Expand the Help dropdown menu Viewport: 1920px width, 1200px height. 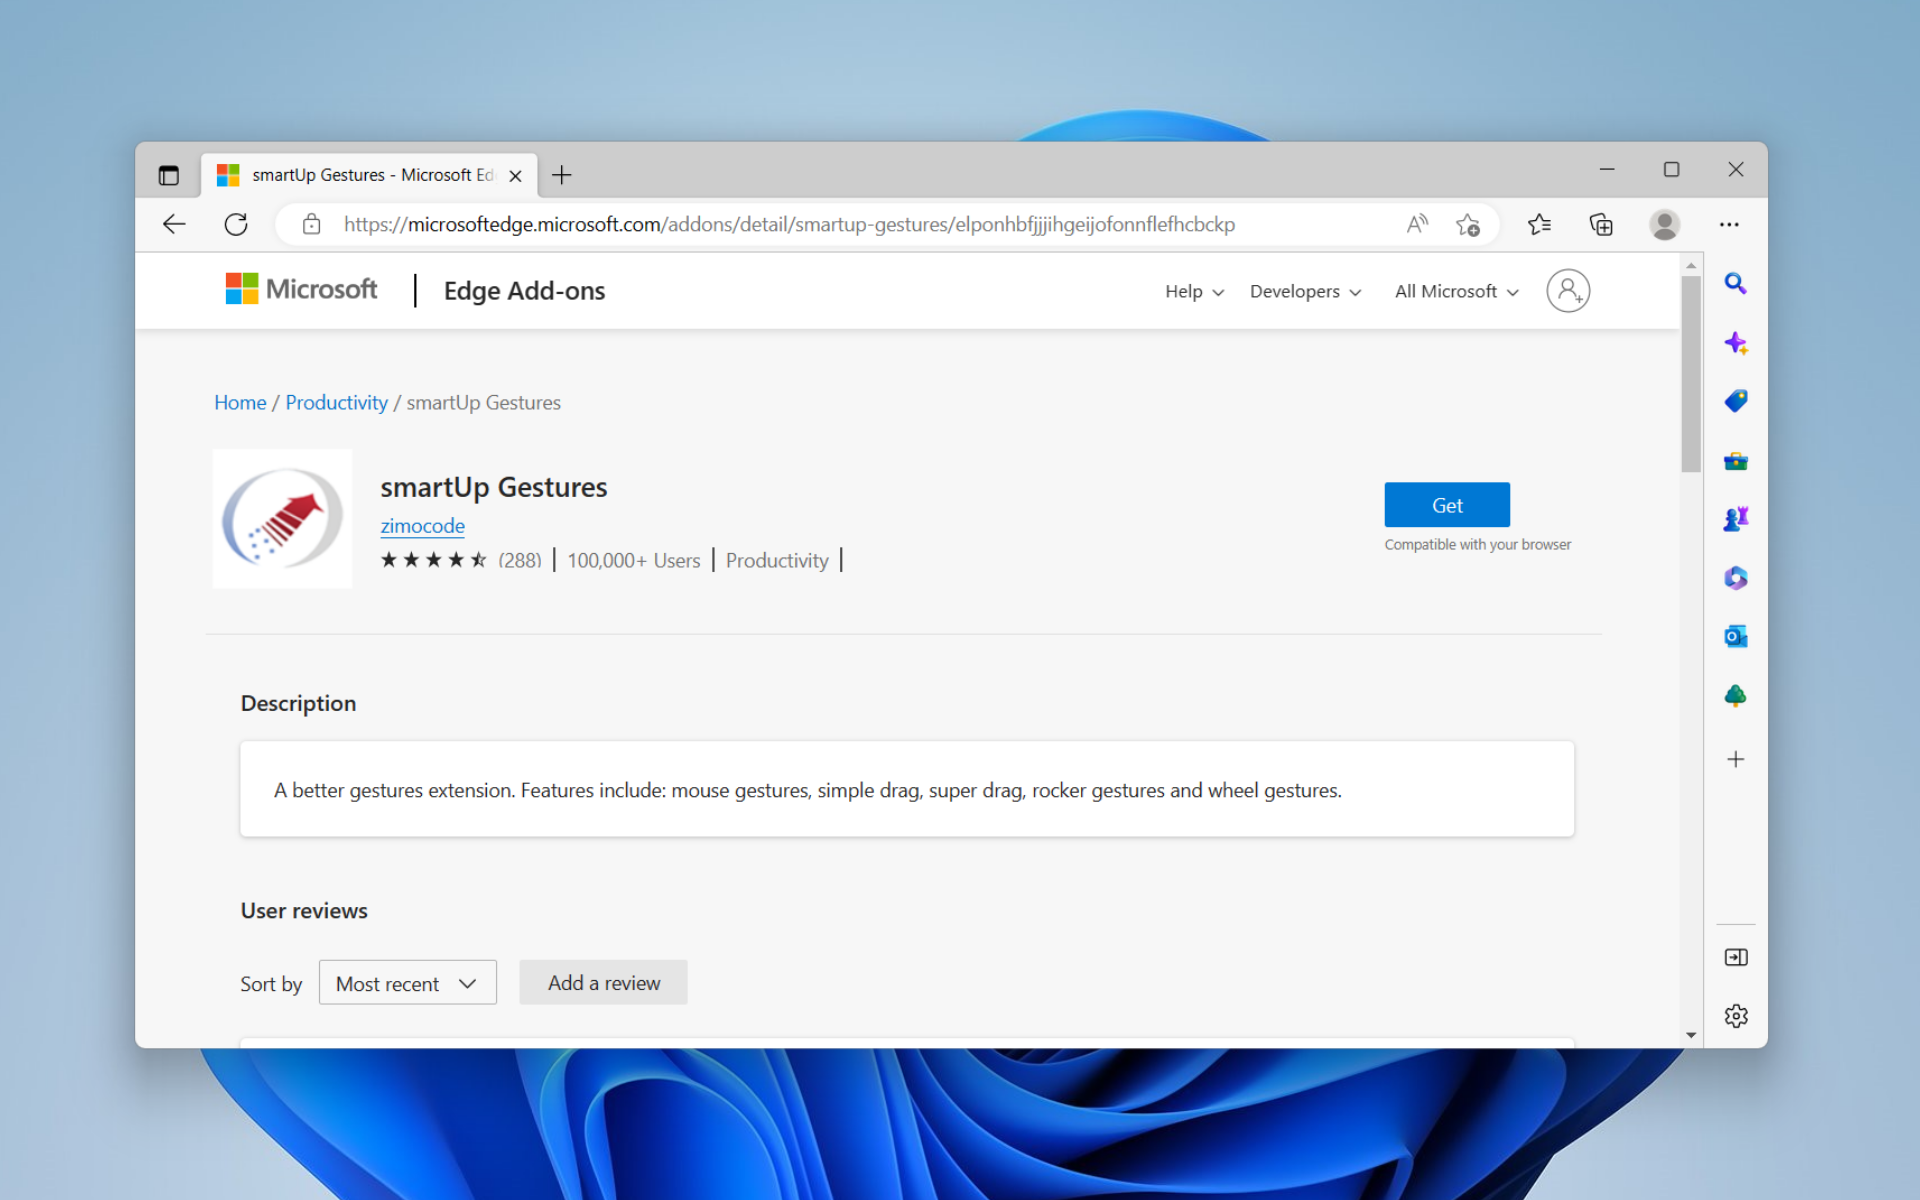1194,291
